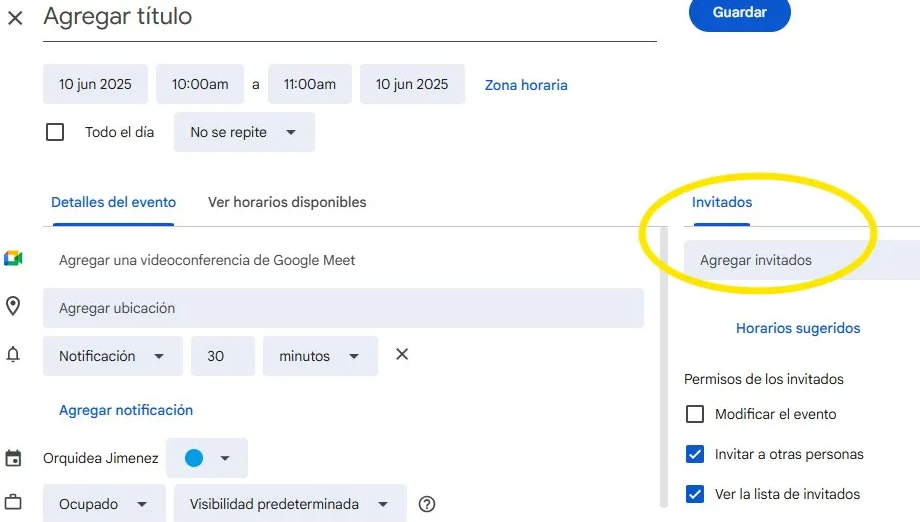This screenshot has width=920, height=522.
Task: Remove the 30 minutes notification with the X
Action: click(x=402, y=354)
